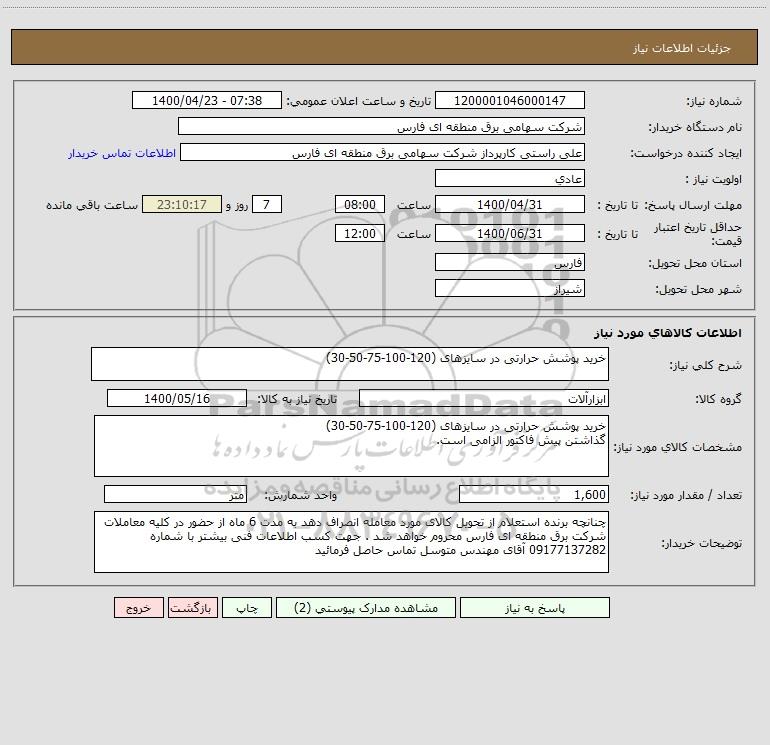Click the توضیحات خریدار text area
This screenshot has width=770, height=745.
[x=351, y=542]
